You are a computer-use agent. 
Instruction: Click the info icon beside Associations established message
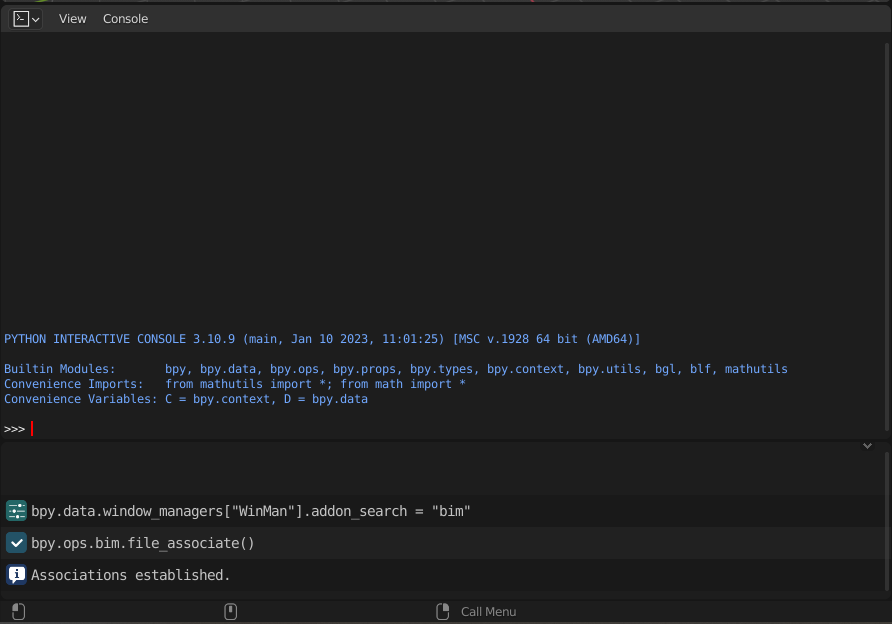[16, 574]
